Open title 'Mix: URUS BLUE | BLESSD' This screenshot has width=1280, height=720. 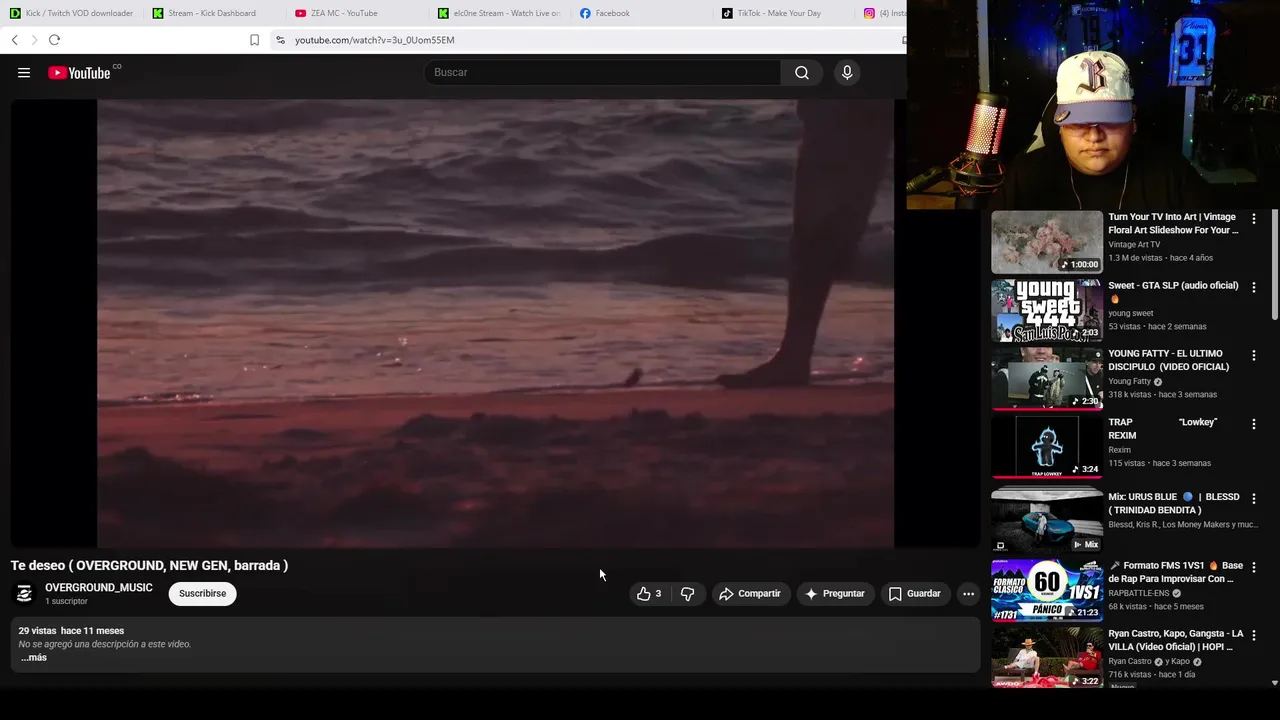point(1174,503)
